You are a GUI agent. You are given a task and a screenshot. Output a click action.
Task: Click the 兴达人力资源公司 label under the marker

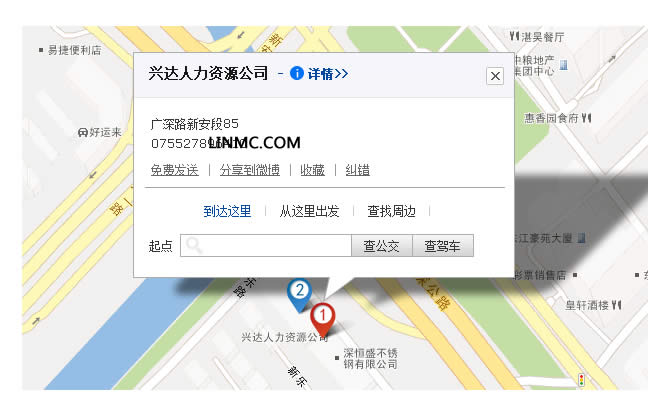pos(285,337)
